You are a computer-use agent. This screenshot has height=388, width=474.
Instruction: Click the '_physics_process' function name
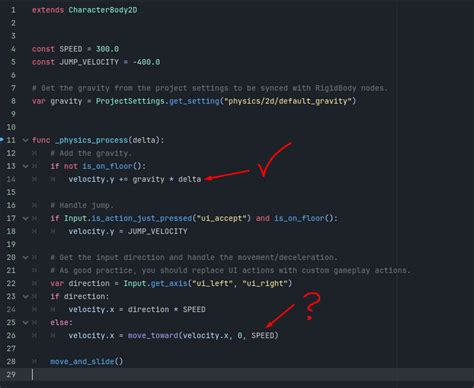tap(91, 140)
